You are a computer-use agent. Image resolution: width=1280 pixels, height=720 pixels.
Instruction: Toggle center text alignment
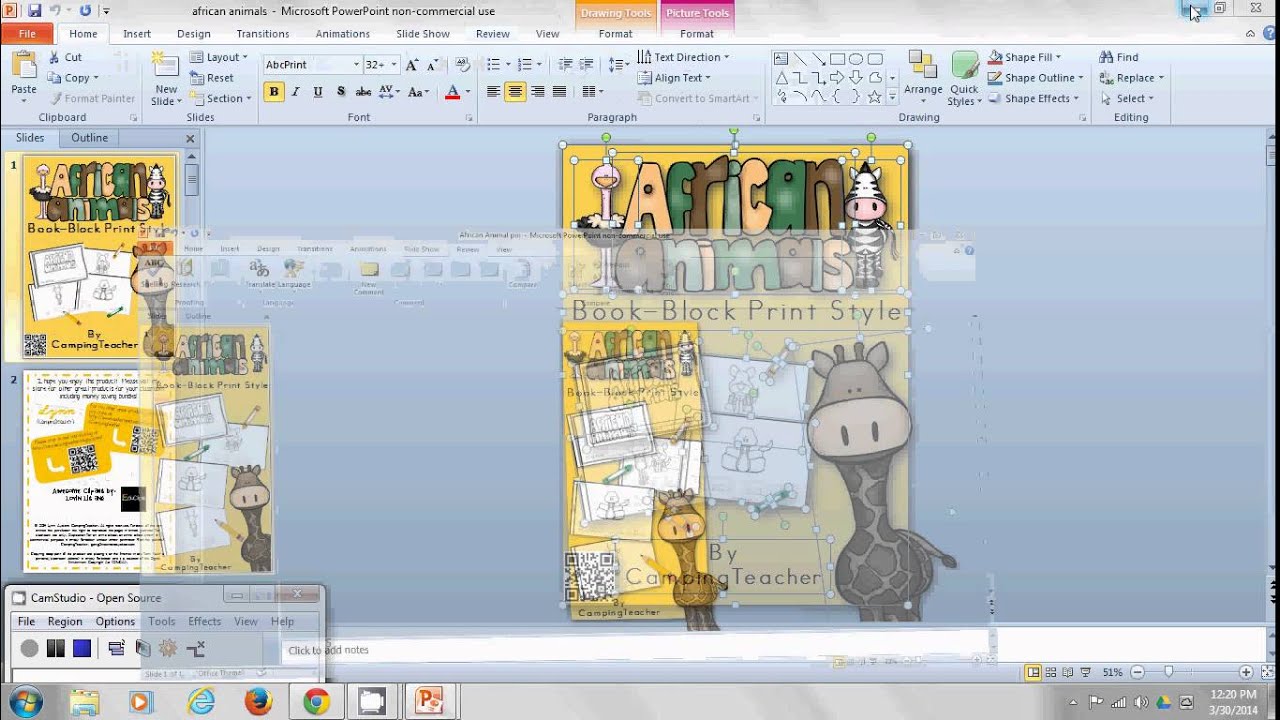point(516,92)
